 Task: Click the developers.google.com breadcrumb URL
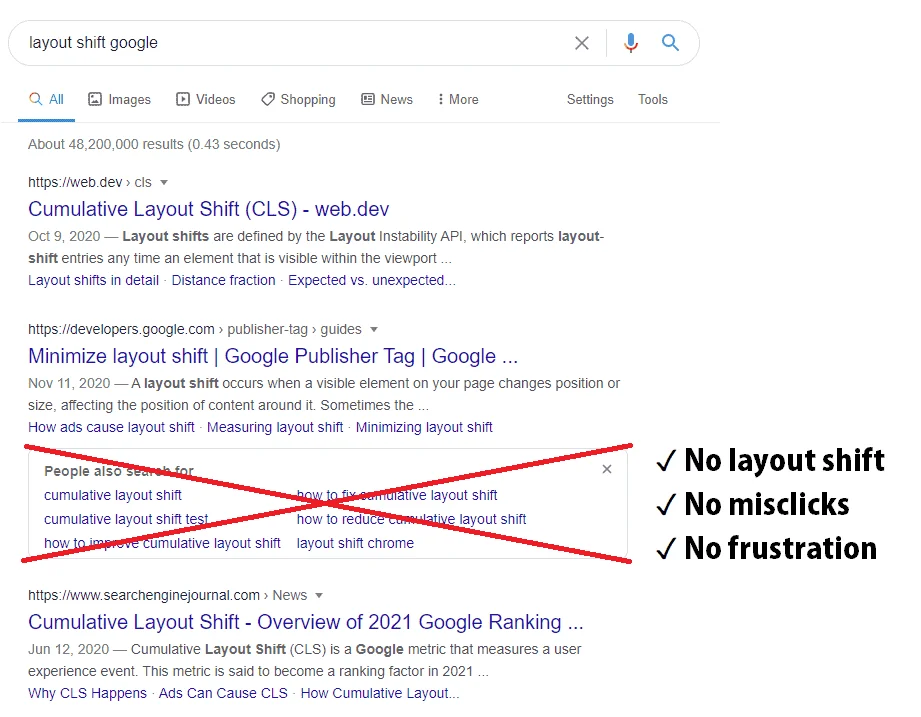tap(195, 329)
